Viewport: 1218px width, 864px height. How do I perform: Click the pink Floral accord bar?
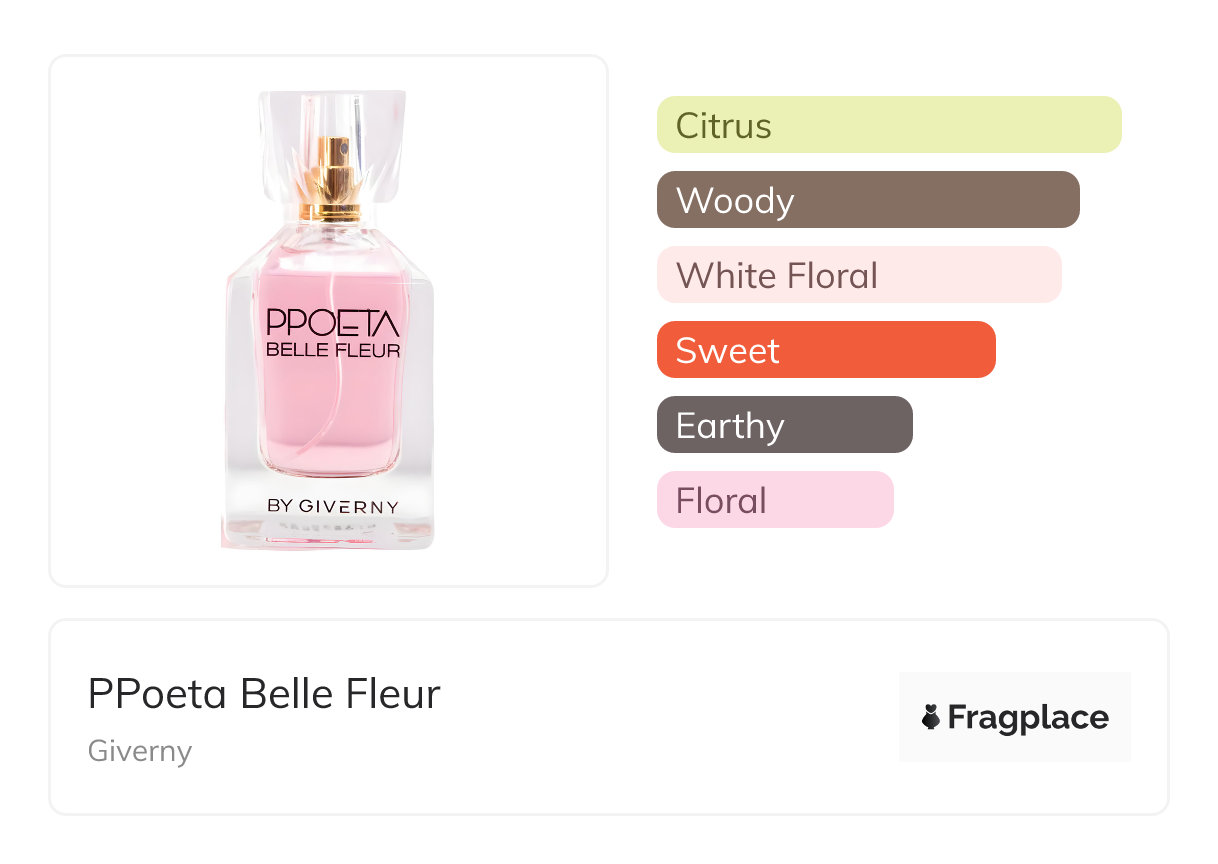(x=774, y=500)
